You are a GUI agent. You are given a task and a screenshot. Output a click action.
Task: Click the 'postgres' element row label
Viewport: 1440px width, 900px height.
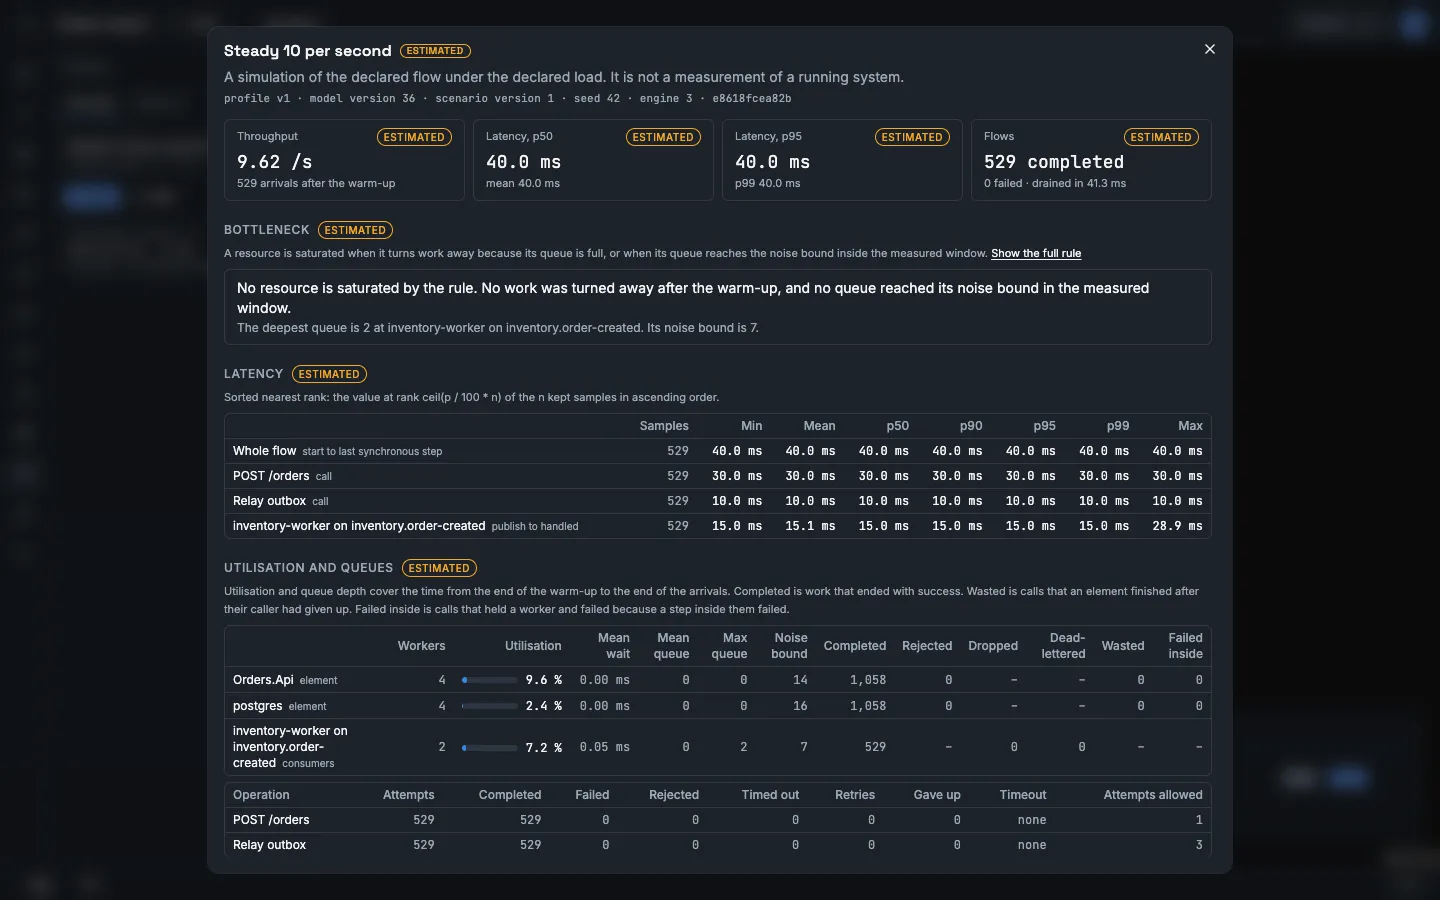(258, 706)
